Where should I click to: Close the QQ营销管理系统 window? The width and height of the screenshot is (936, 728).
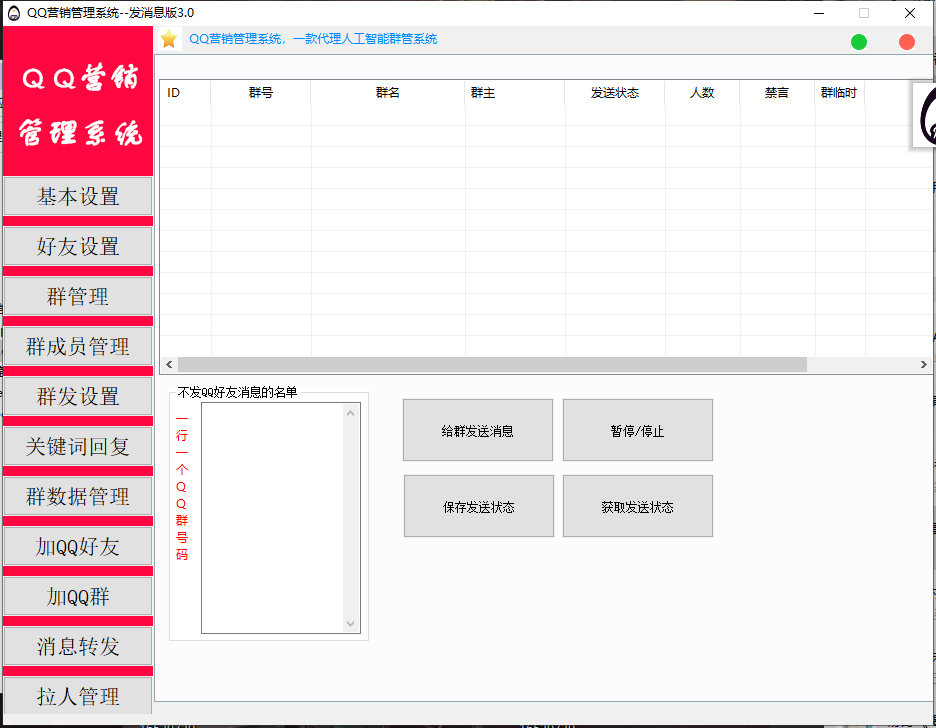(910, 13)
